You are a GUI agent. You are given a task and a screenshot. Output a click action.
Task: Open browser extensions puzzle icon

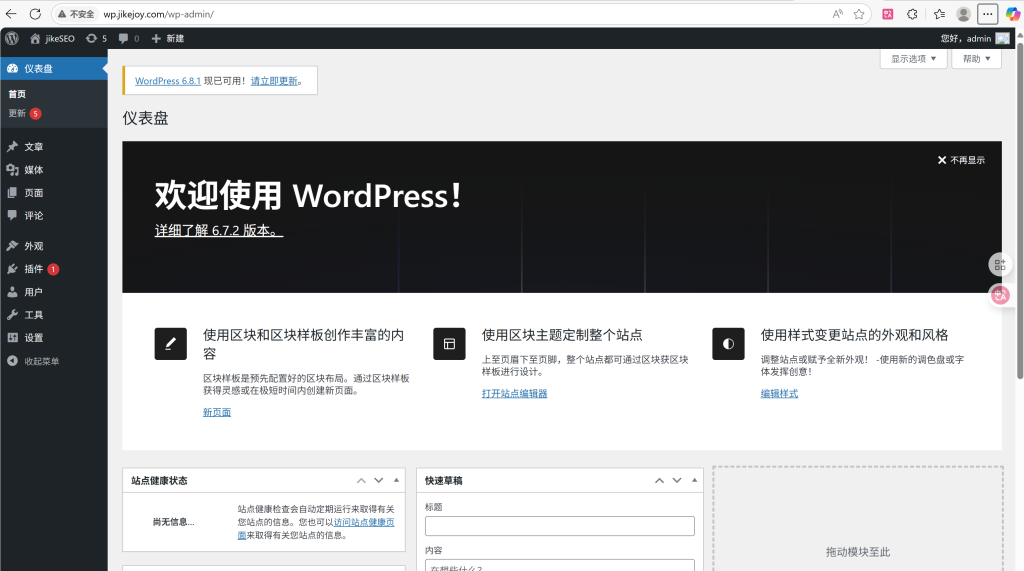click(x=912, y=14)
